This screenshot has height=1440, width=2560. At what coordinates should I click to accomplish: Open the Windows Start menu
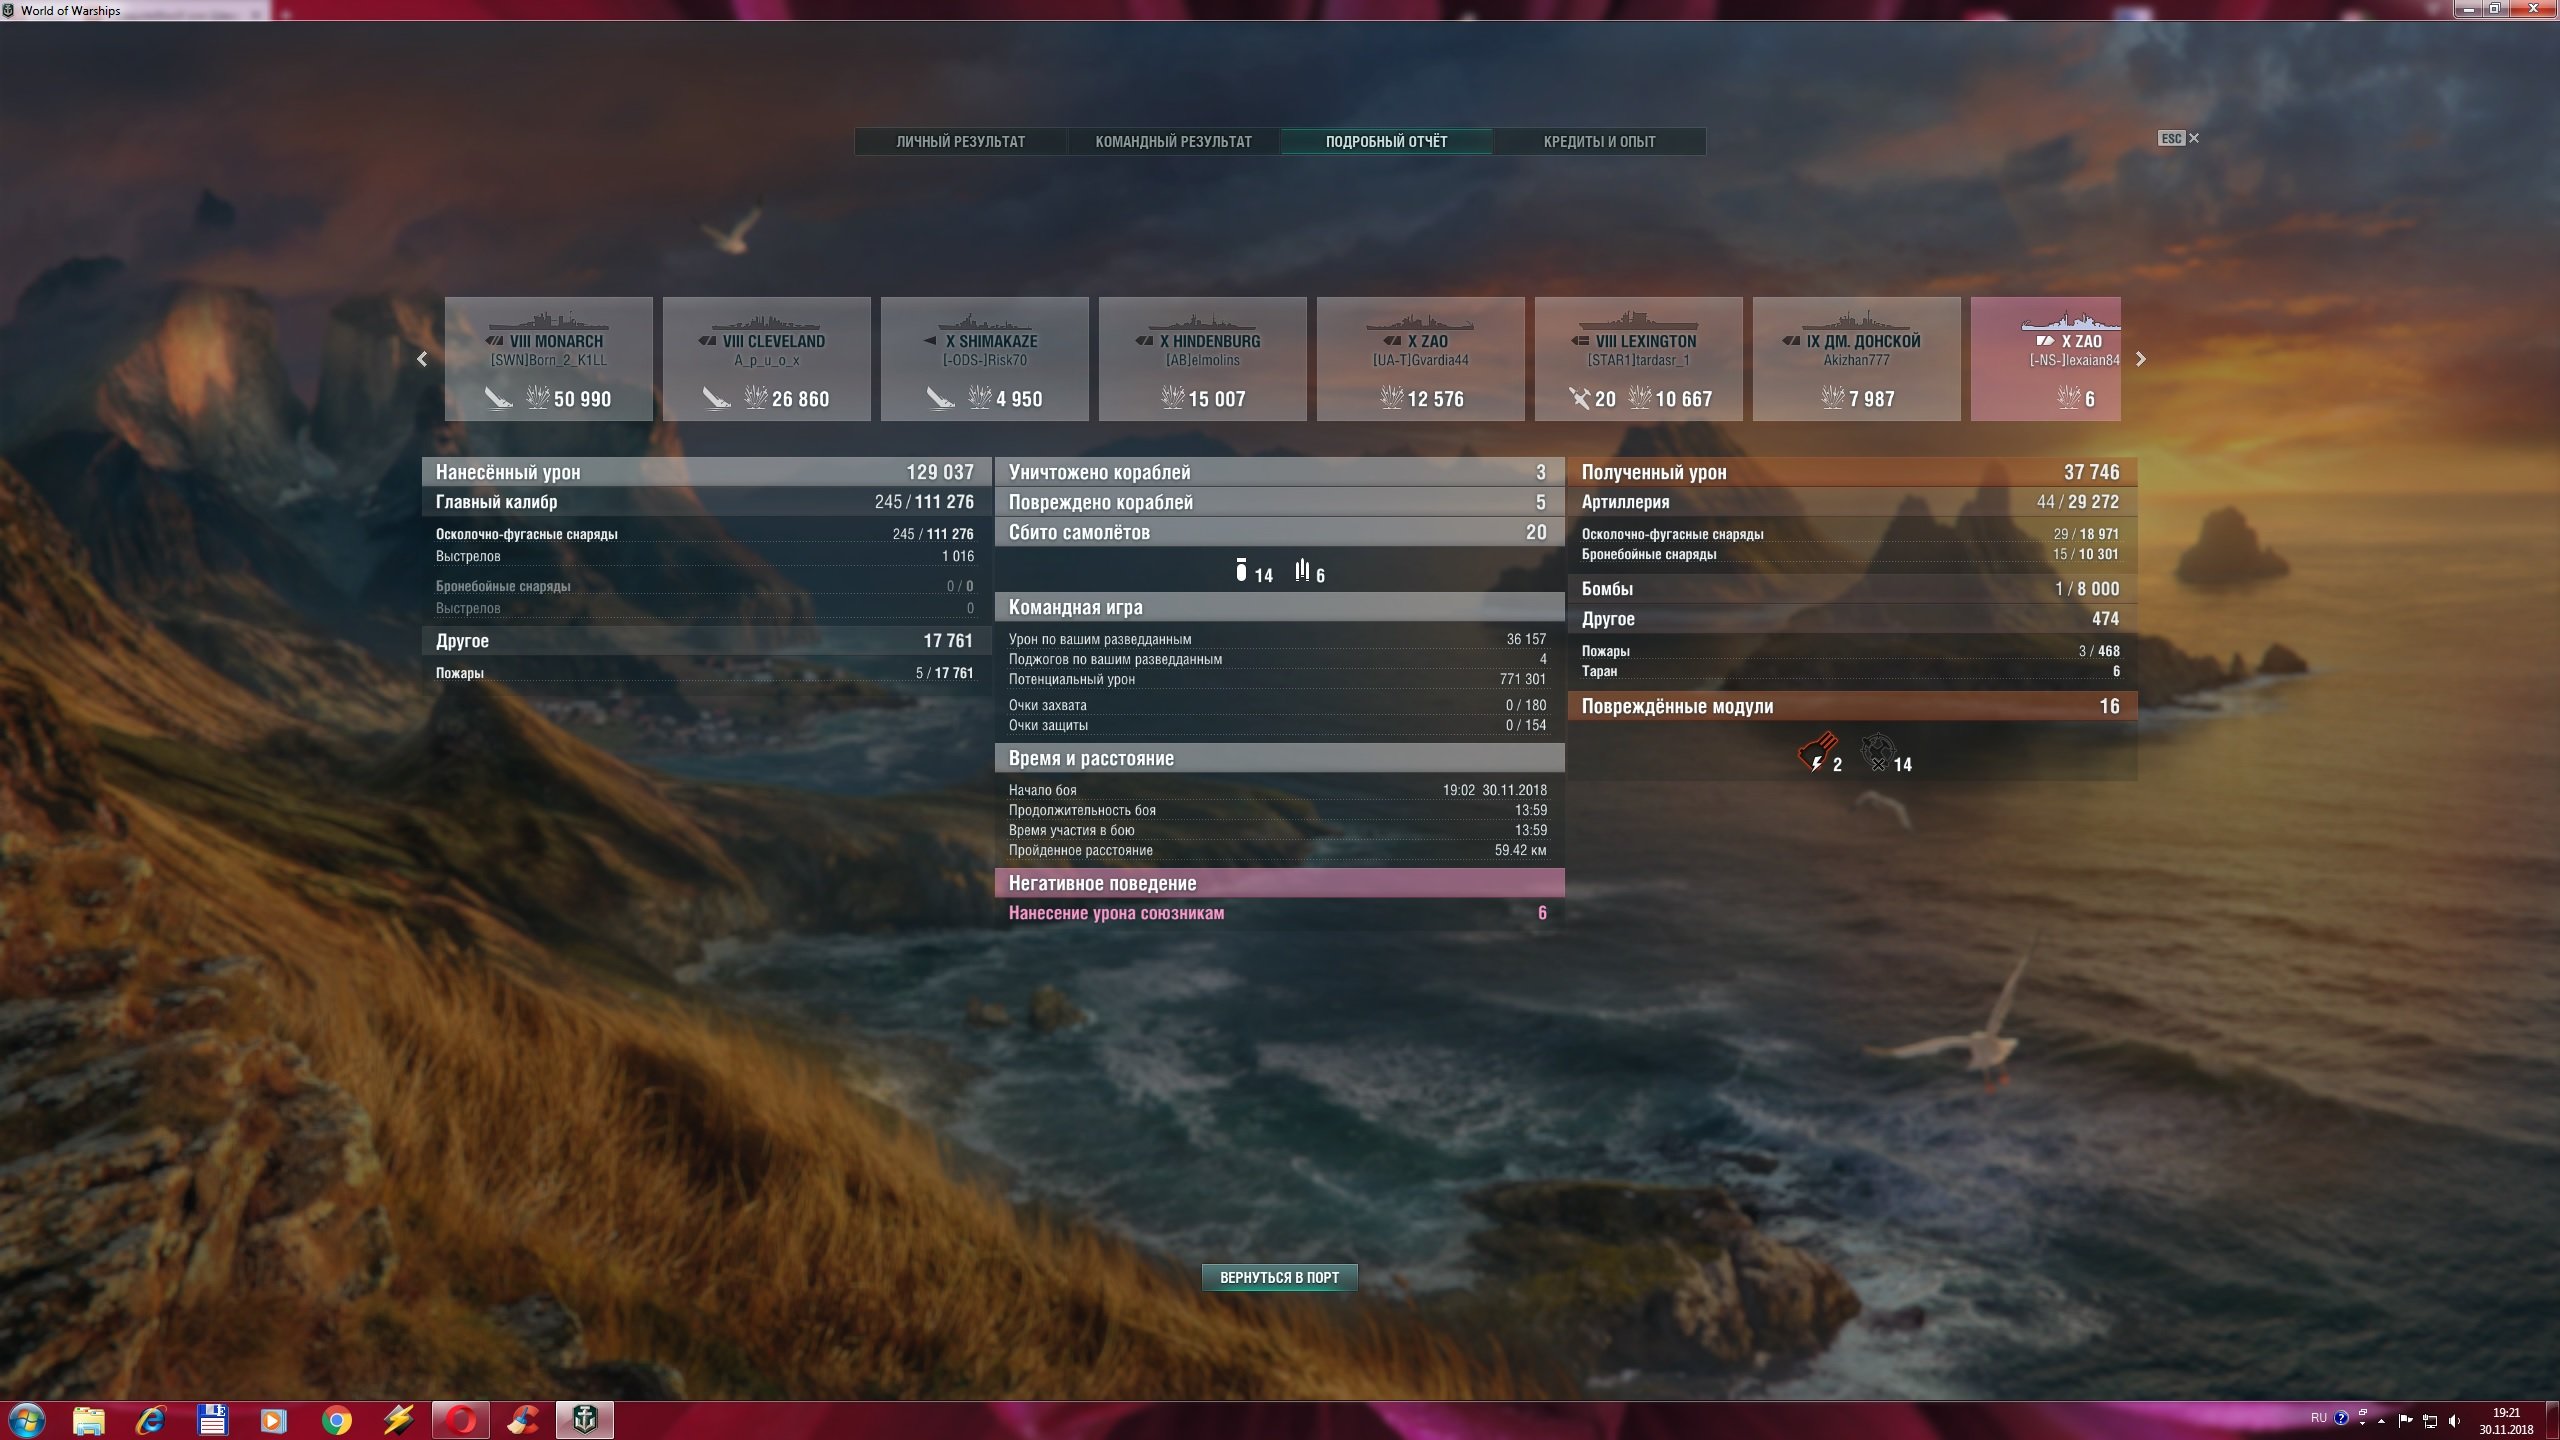26,1420
